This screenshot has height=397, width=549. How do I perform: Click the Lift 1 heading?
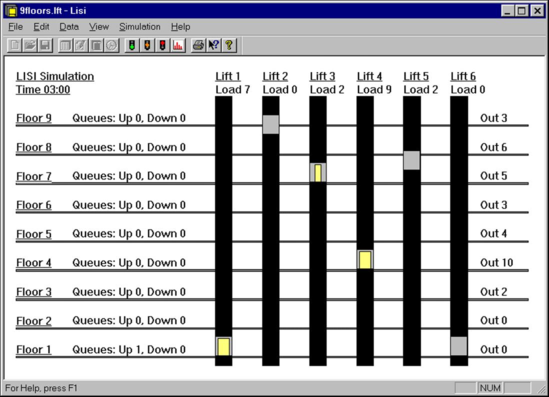click(x=228, y=76)
